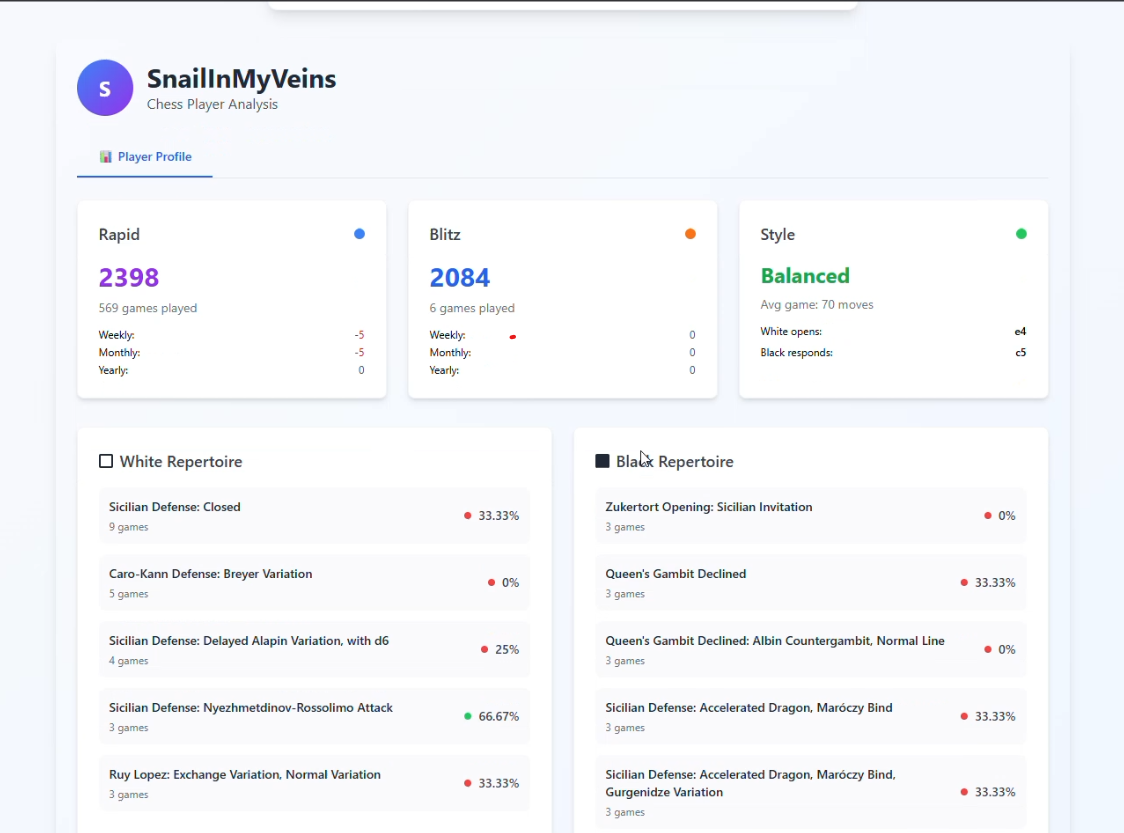Click the blue dot on Rapid card
This screenshot has width=1124, height=833.
click(x=359, y=234)
